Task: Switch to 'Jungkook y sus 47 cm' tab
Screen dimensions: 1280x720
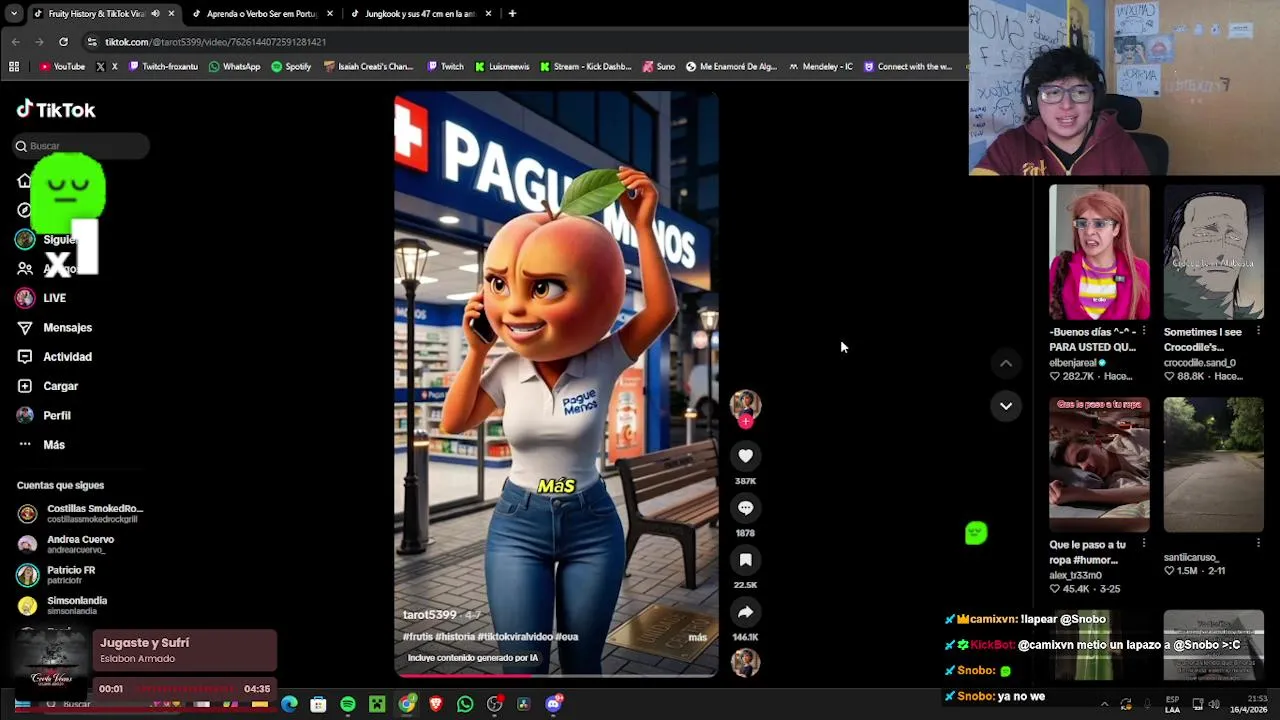Action: tap(419, 14)
